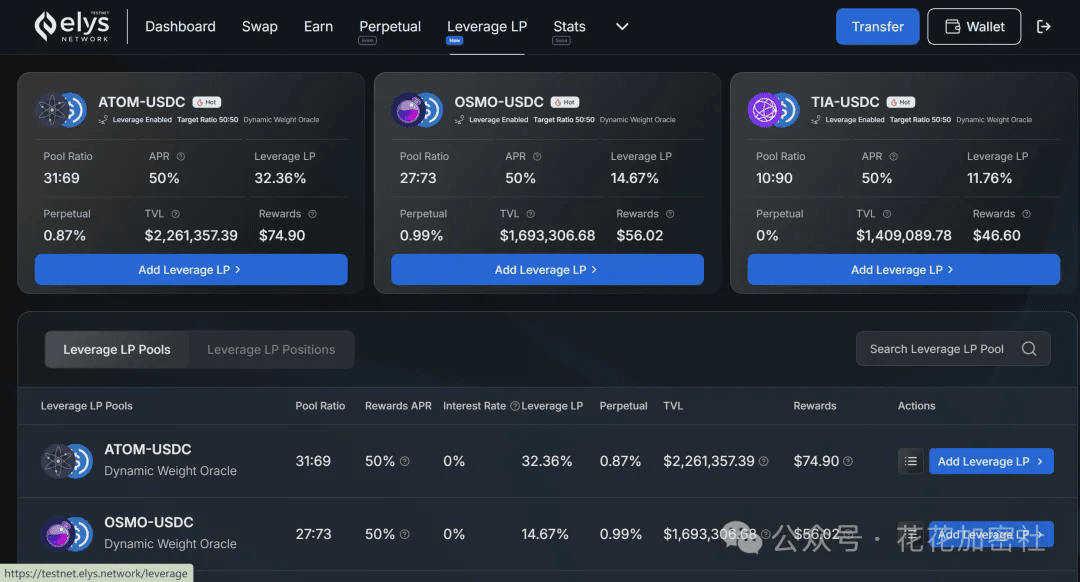Click APR info icon on OSMO-USDC card
Image resolution: width=1080 pixels, height=582 pixels.
(x=537, y=156)
